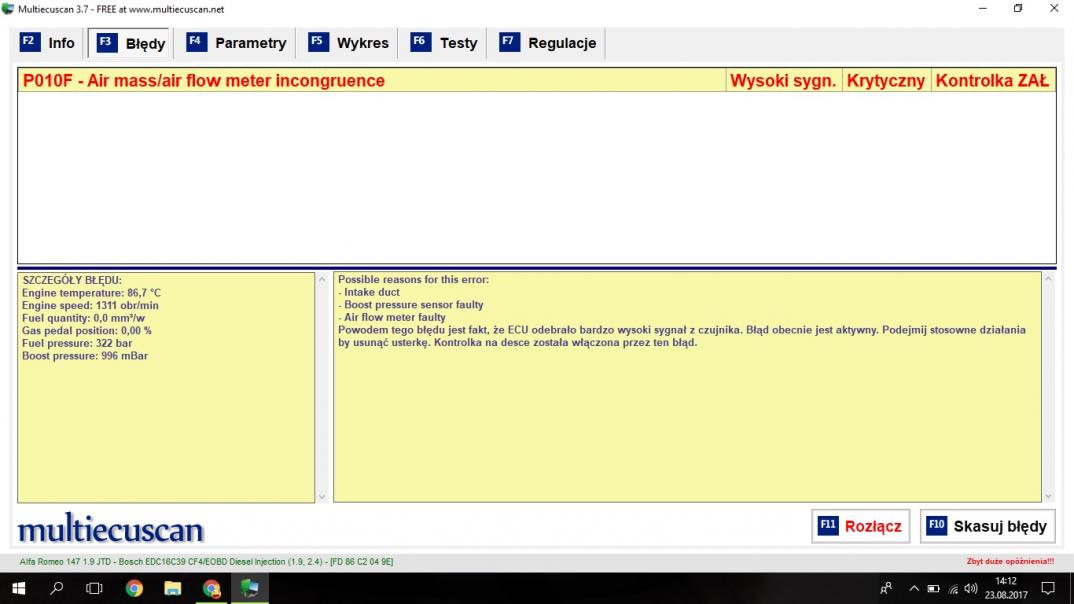
Task: Click the Multiecuscan title bar app icon
Action: (8, 9)
